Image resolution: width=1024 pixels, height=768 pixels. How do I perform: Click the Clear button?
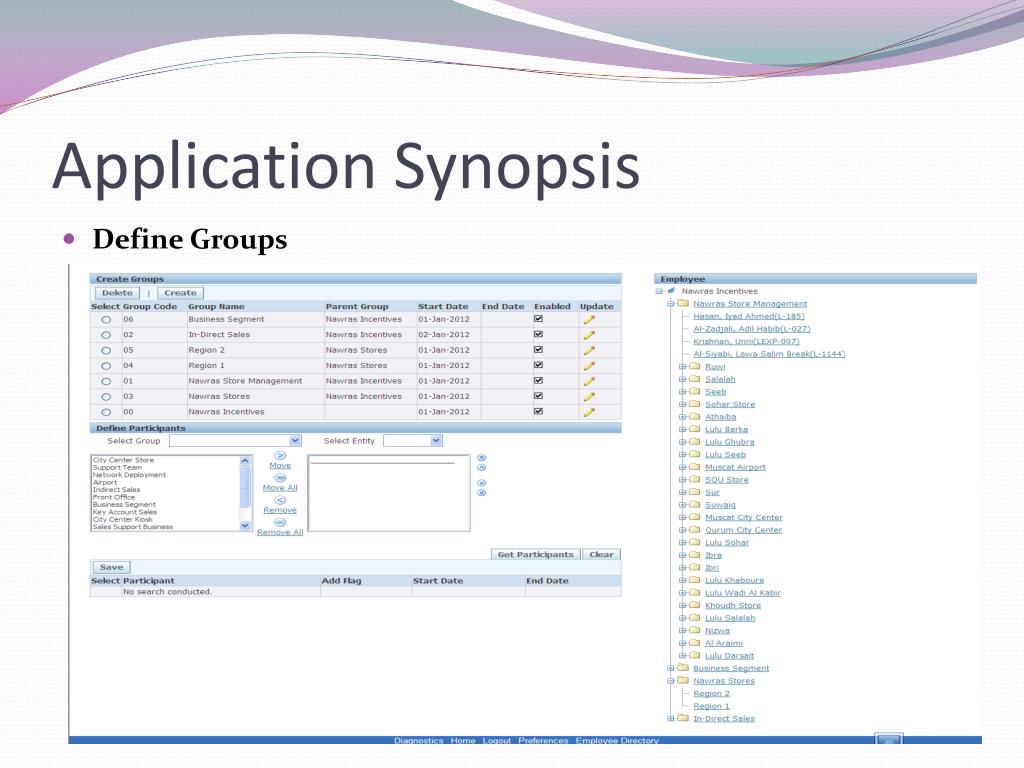tap(601, 554)
